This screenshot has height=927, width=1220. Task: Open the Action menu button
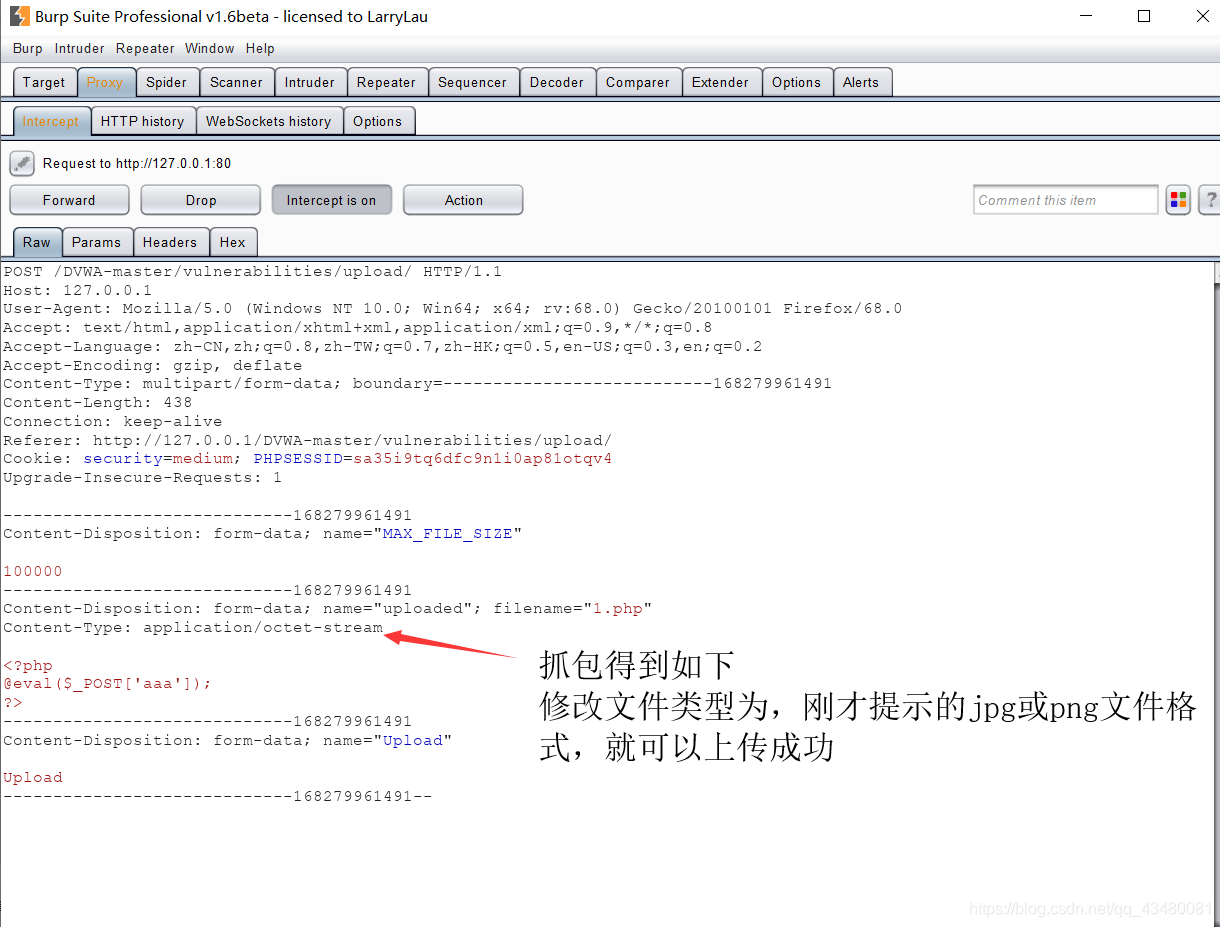click(463, 200)
